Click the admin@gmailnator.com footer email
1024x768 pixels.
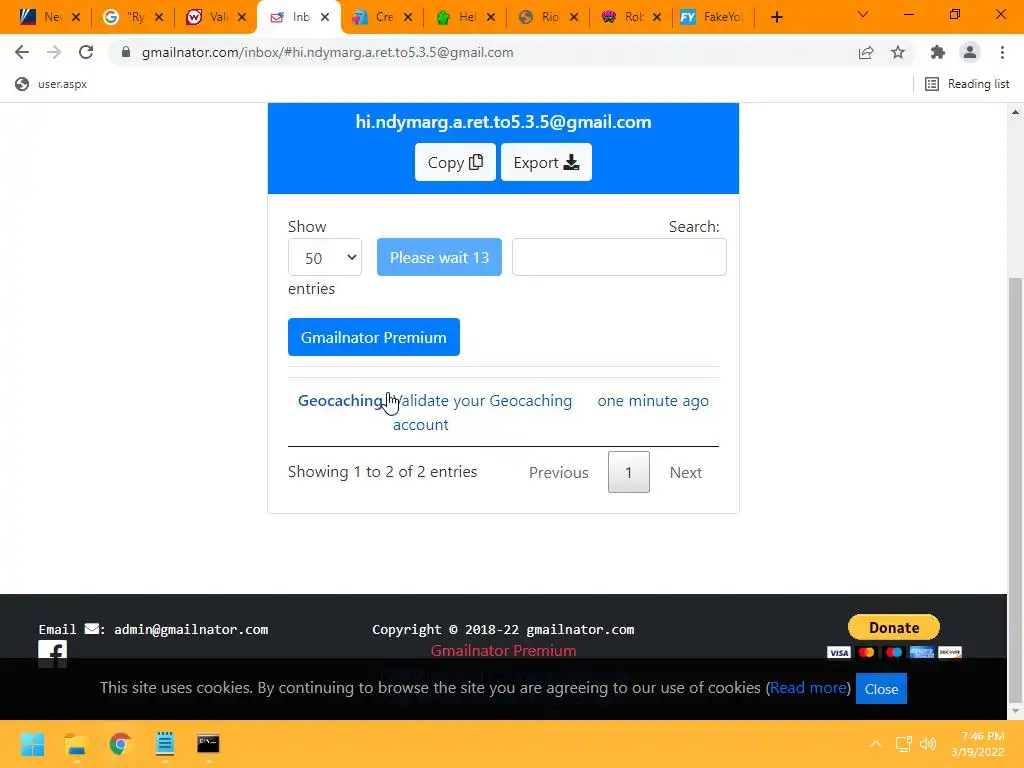coord(191,630)
